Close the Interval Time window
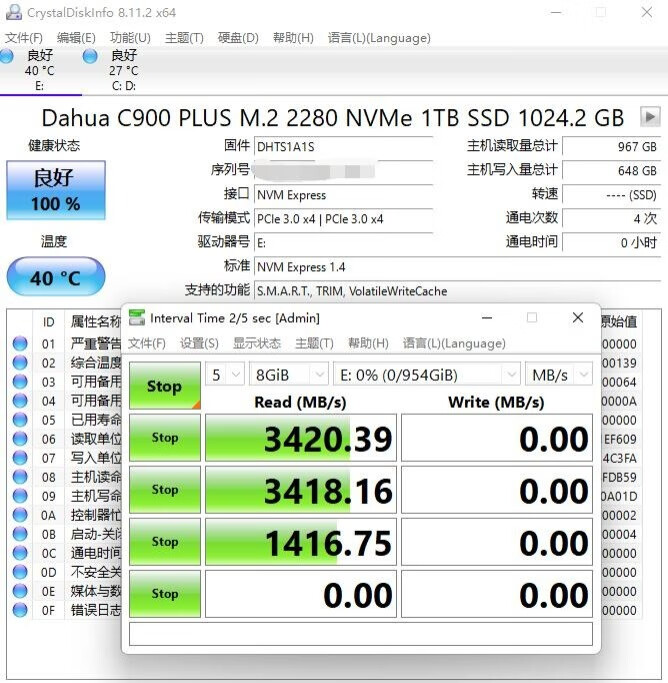This screenshot has width=668, height=683. pos(577,318)
